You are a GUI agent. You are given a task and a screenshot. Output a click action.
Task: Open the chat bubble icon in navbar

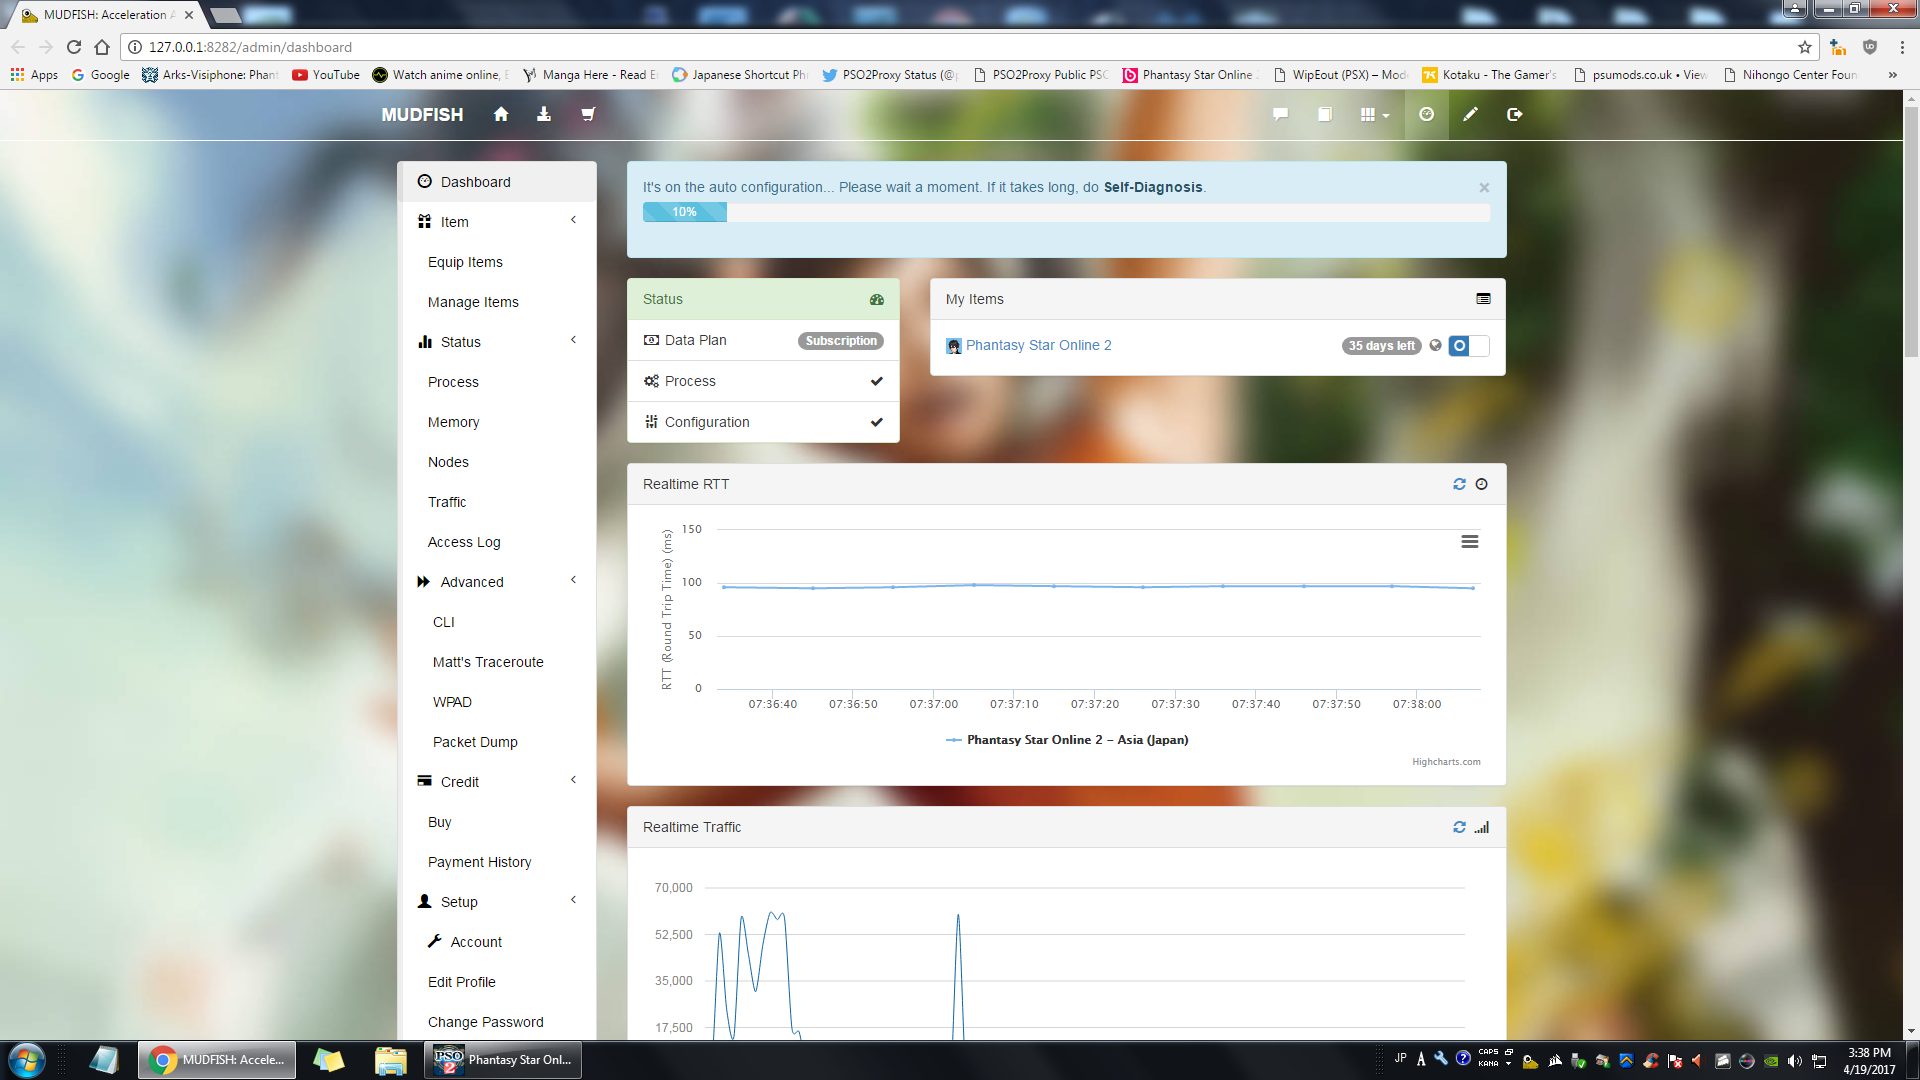tap(1280, 115)
